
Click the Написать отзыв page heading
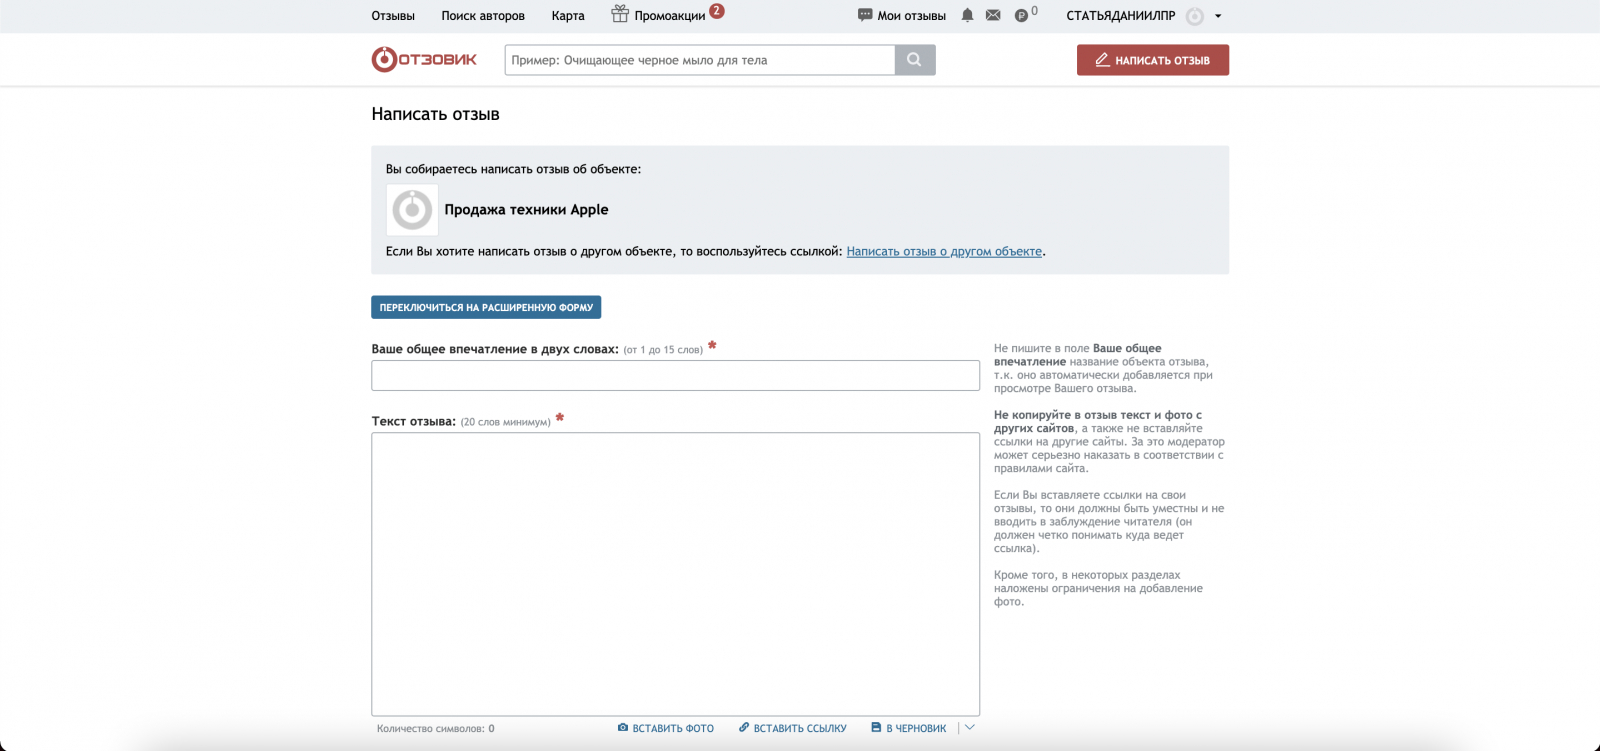tap(435, 114)
